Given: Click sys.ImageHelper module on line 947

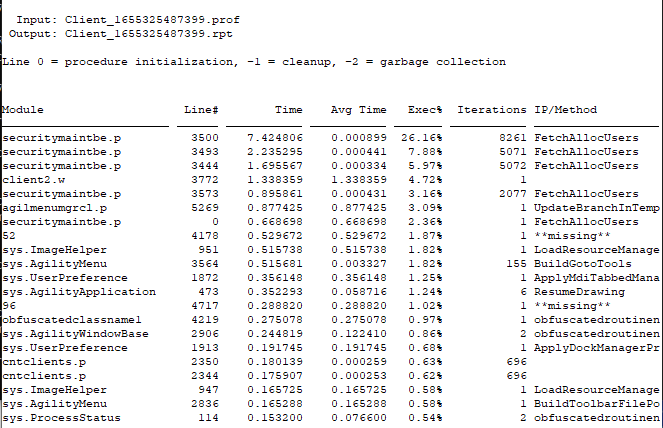Looking at the screenshot, I should 54,390.
